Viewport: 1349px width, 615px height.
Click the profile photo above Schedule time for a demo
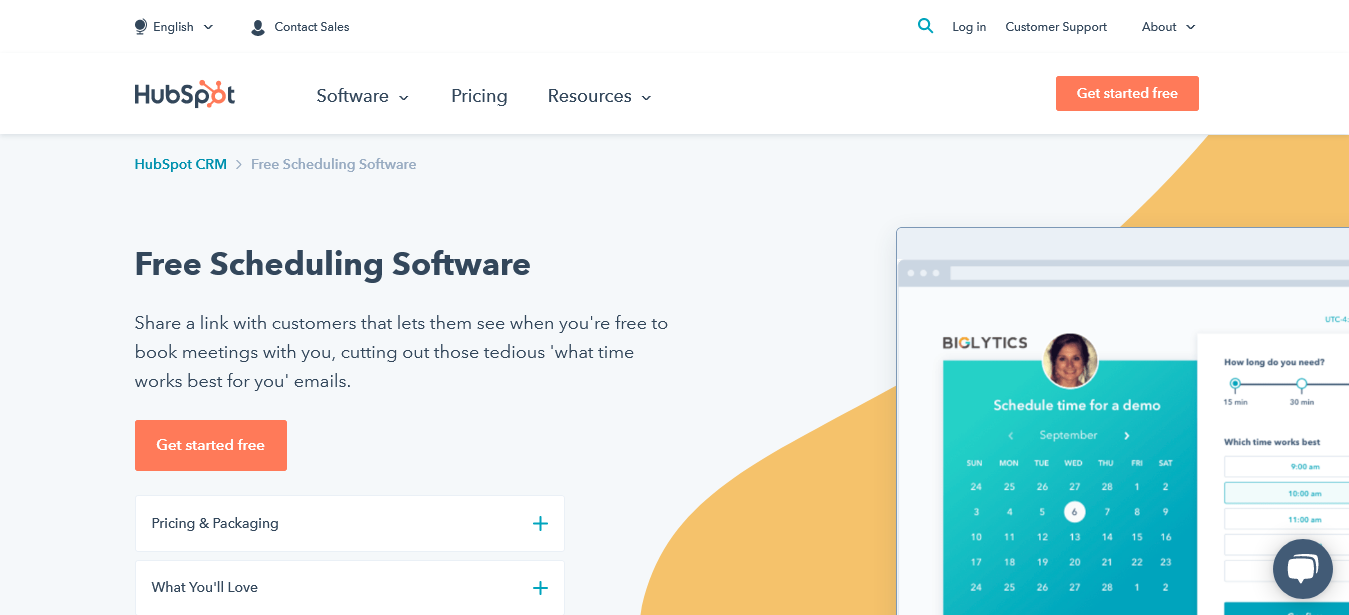[1072, 361]
